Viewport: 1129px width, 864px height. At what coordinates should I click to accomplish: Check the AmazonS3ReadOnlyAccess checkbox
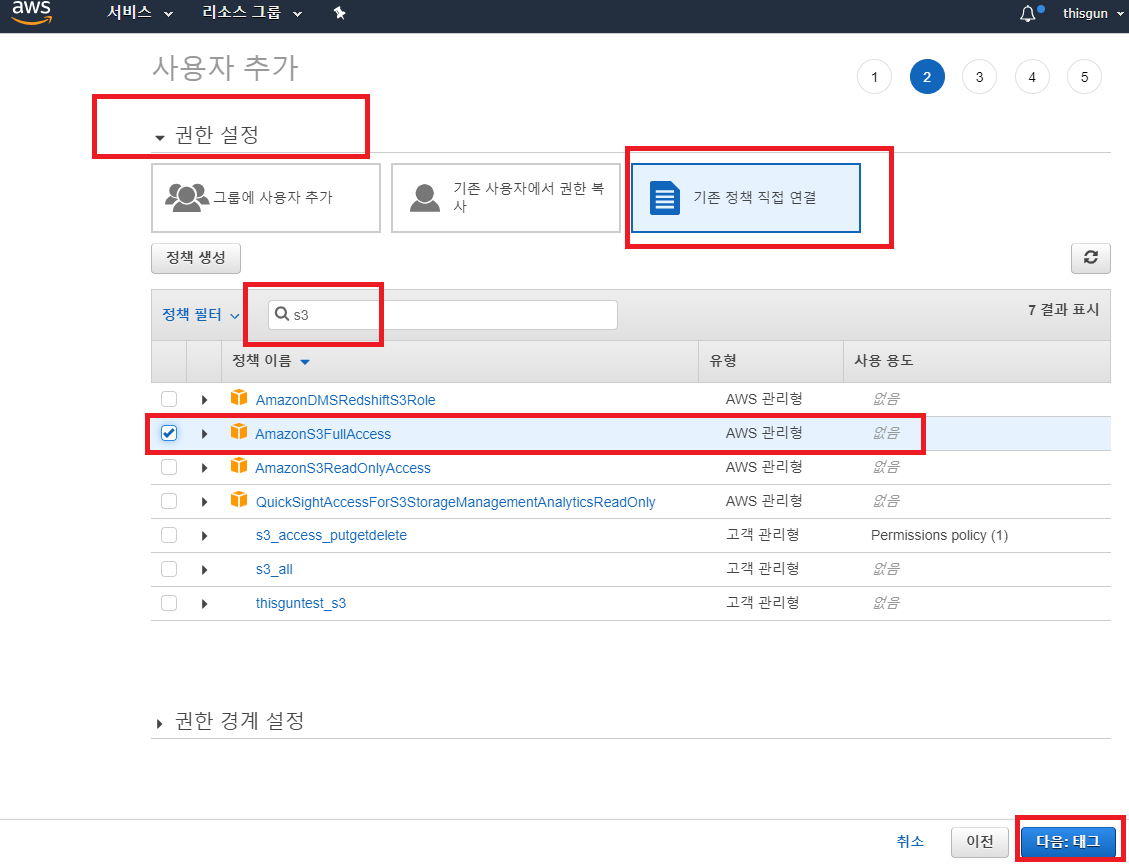point(169,467)
